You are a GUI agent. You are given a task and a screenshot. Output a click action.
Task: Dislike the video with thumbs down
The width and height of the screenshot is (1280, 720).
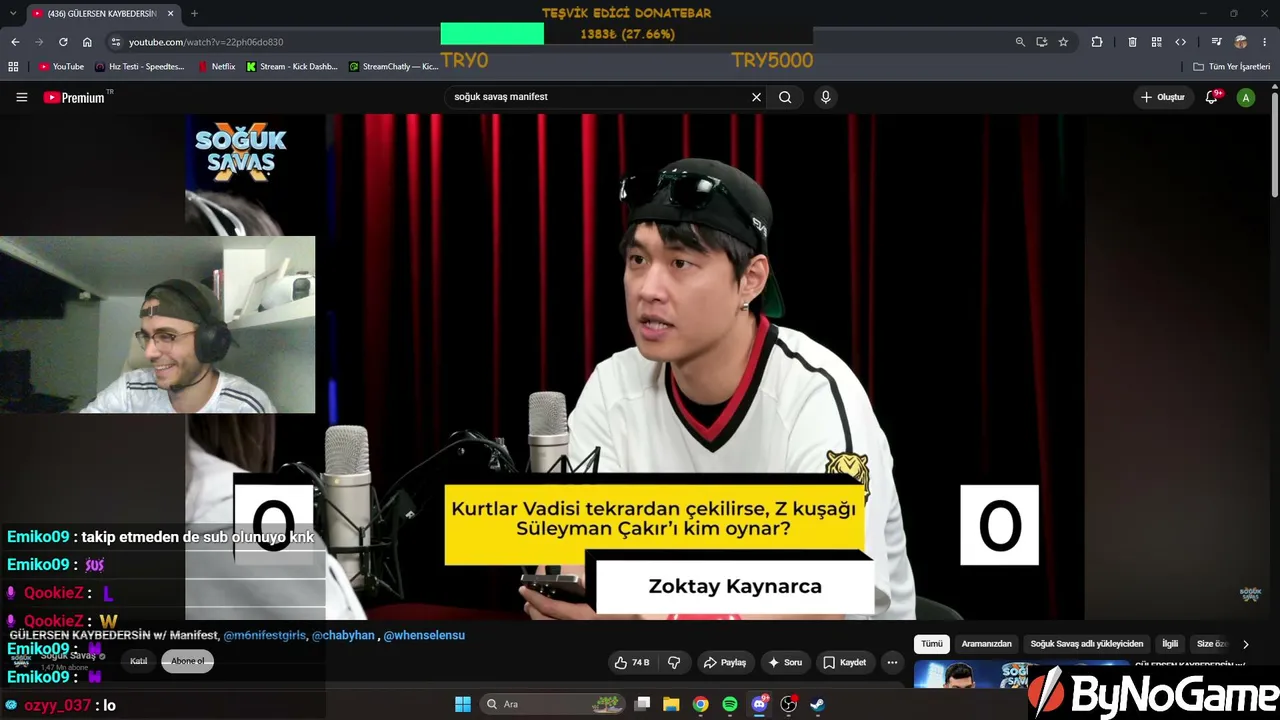pos(674,662)
